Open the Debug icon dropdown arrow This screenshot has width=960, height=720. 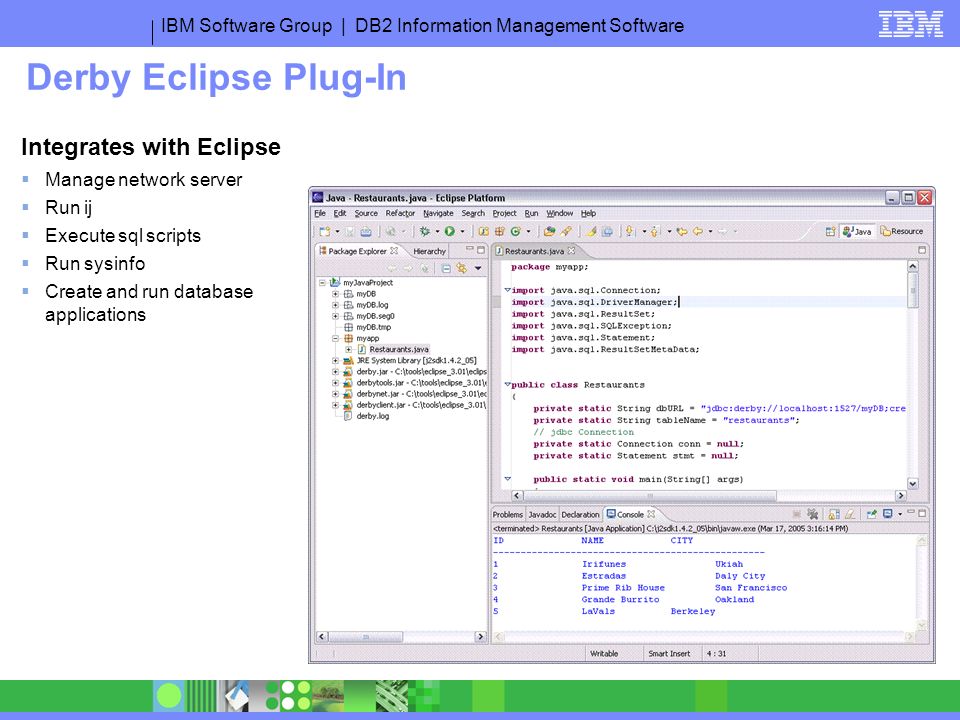(x=437, y=231)
